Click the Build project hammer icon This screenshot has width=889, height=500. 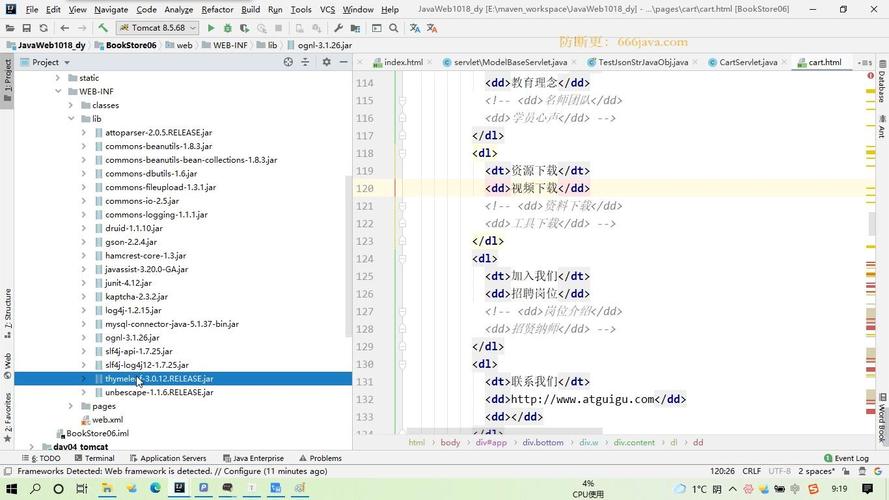coord(104,28)
